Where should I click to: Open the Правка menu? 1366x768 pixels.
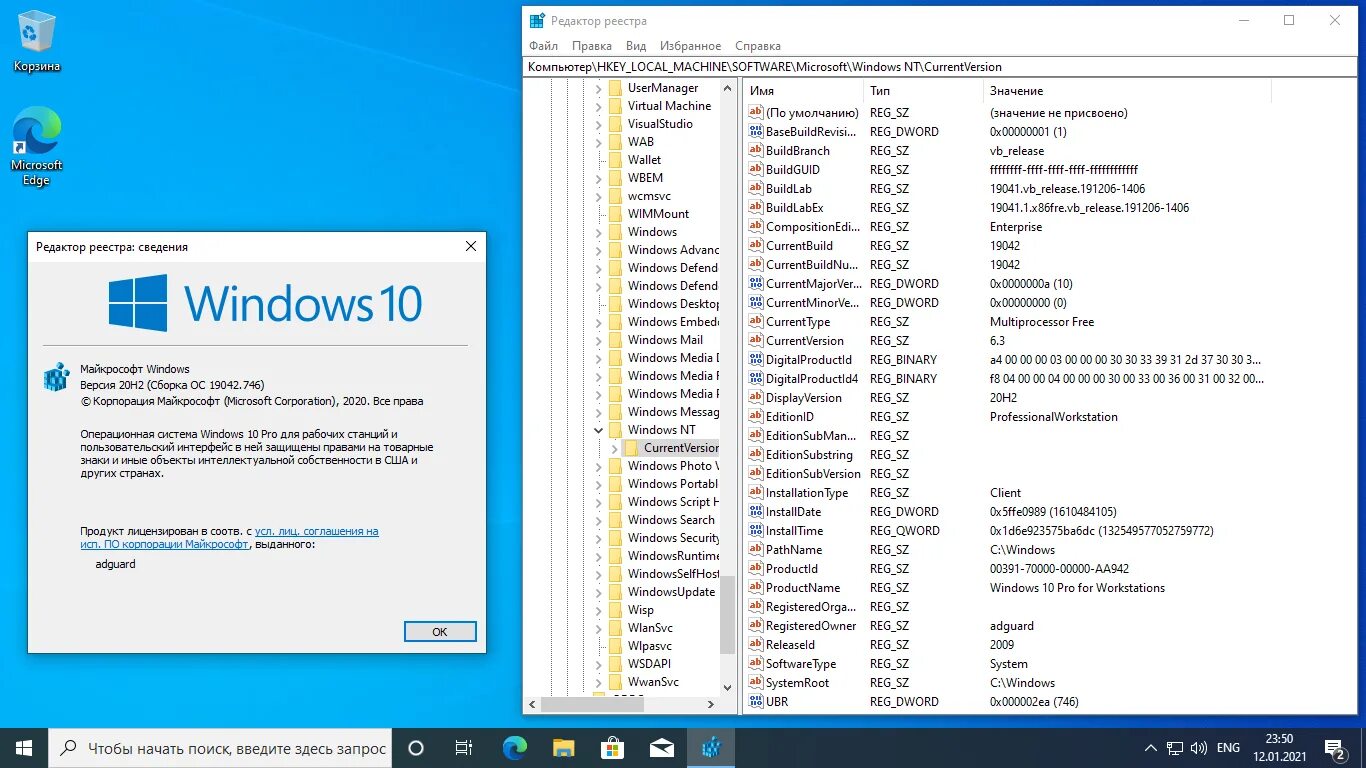pos(592,46)
